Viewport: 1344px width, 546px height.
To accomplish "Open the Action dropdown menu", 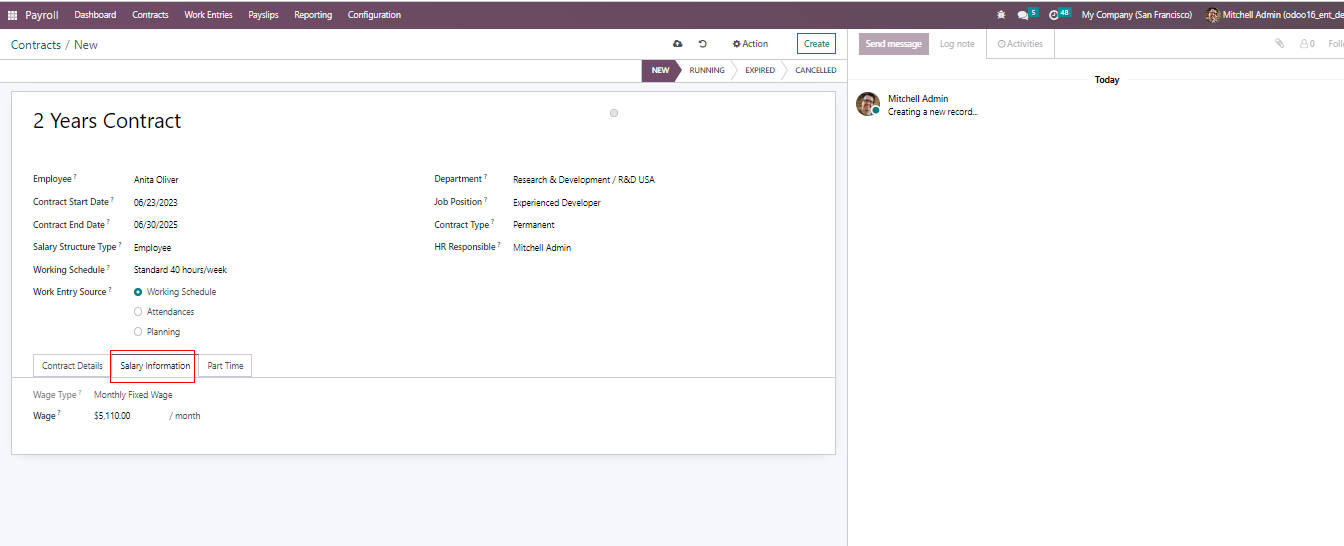I will [750, 44].
